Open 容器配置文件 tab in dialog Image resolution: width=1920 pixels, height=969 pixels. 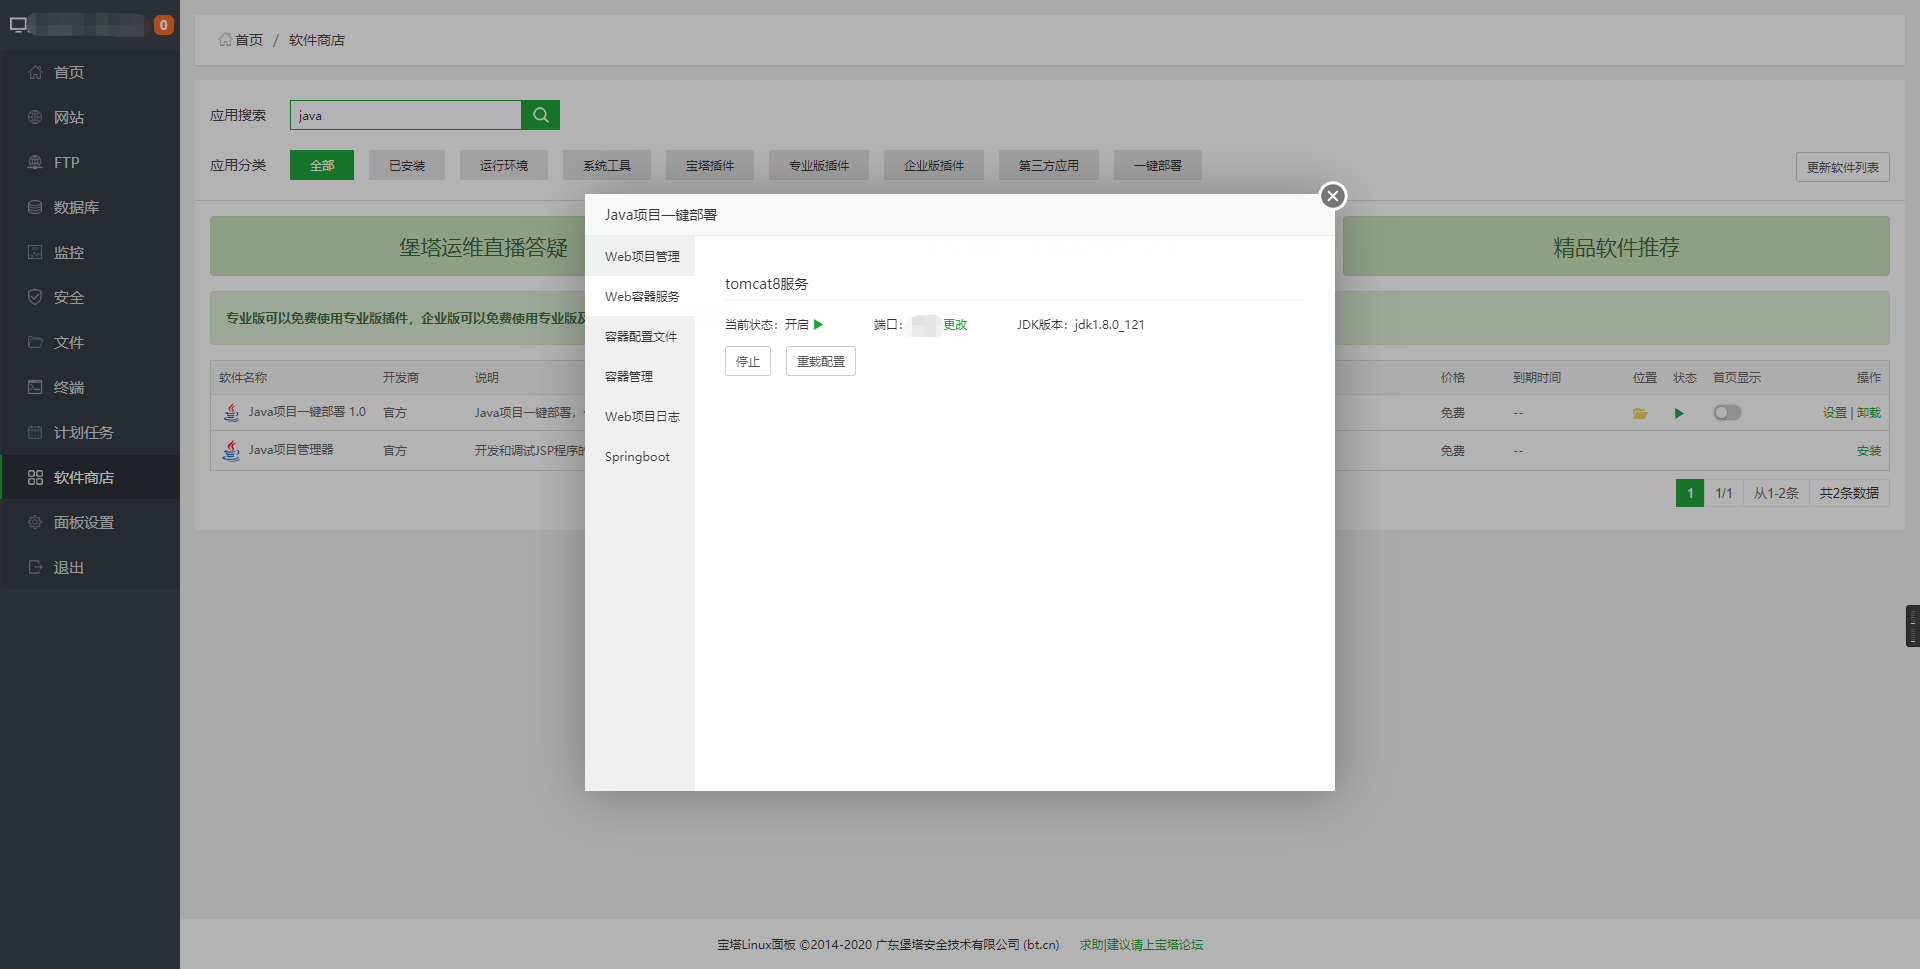(640, 336)
